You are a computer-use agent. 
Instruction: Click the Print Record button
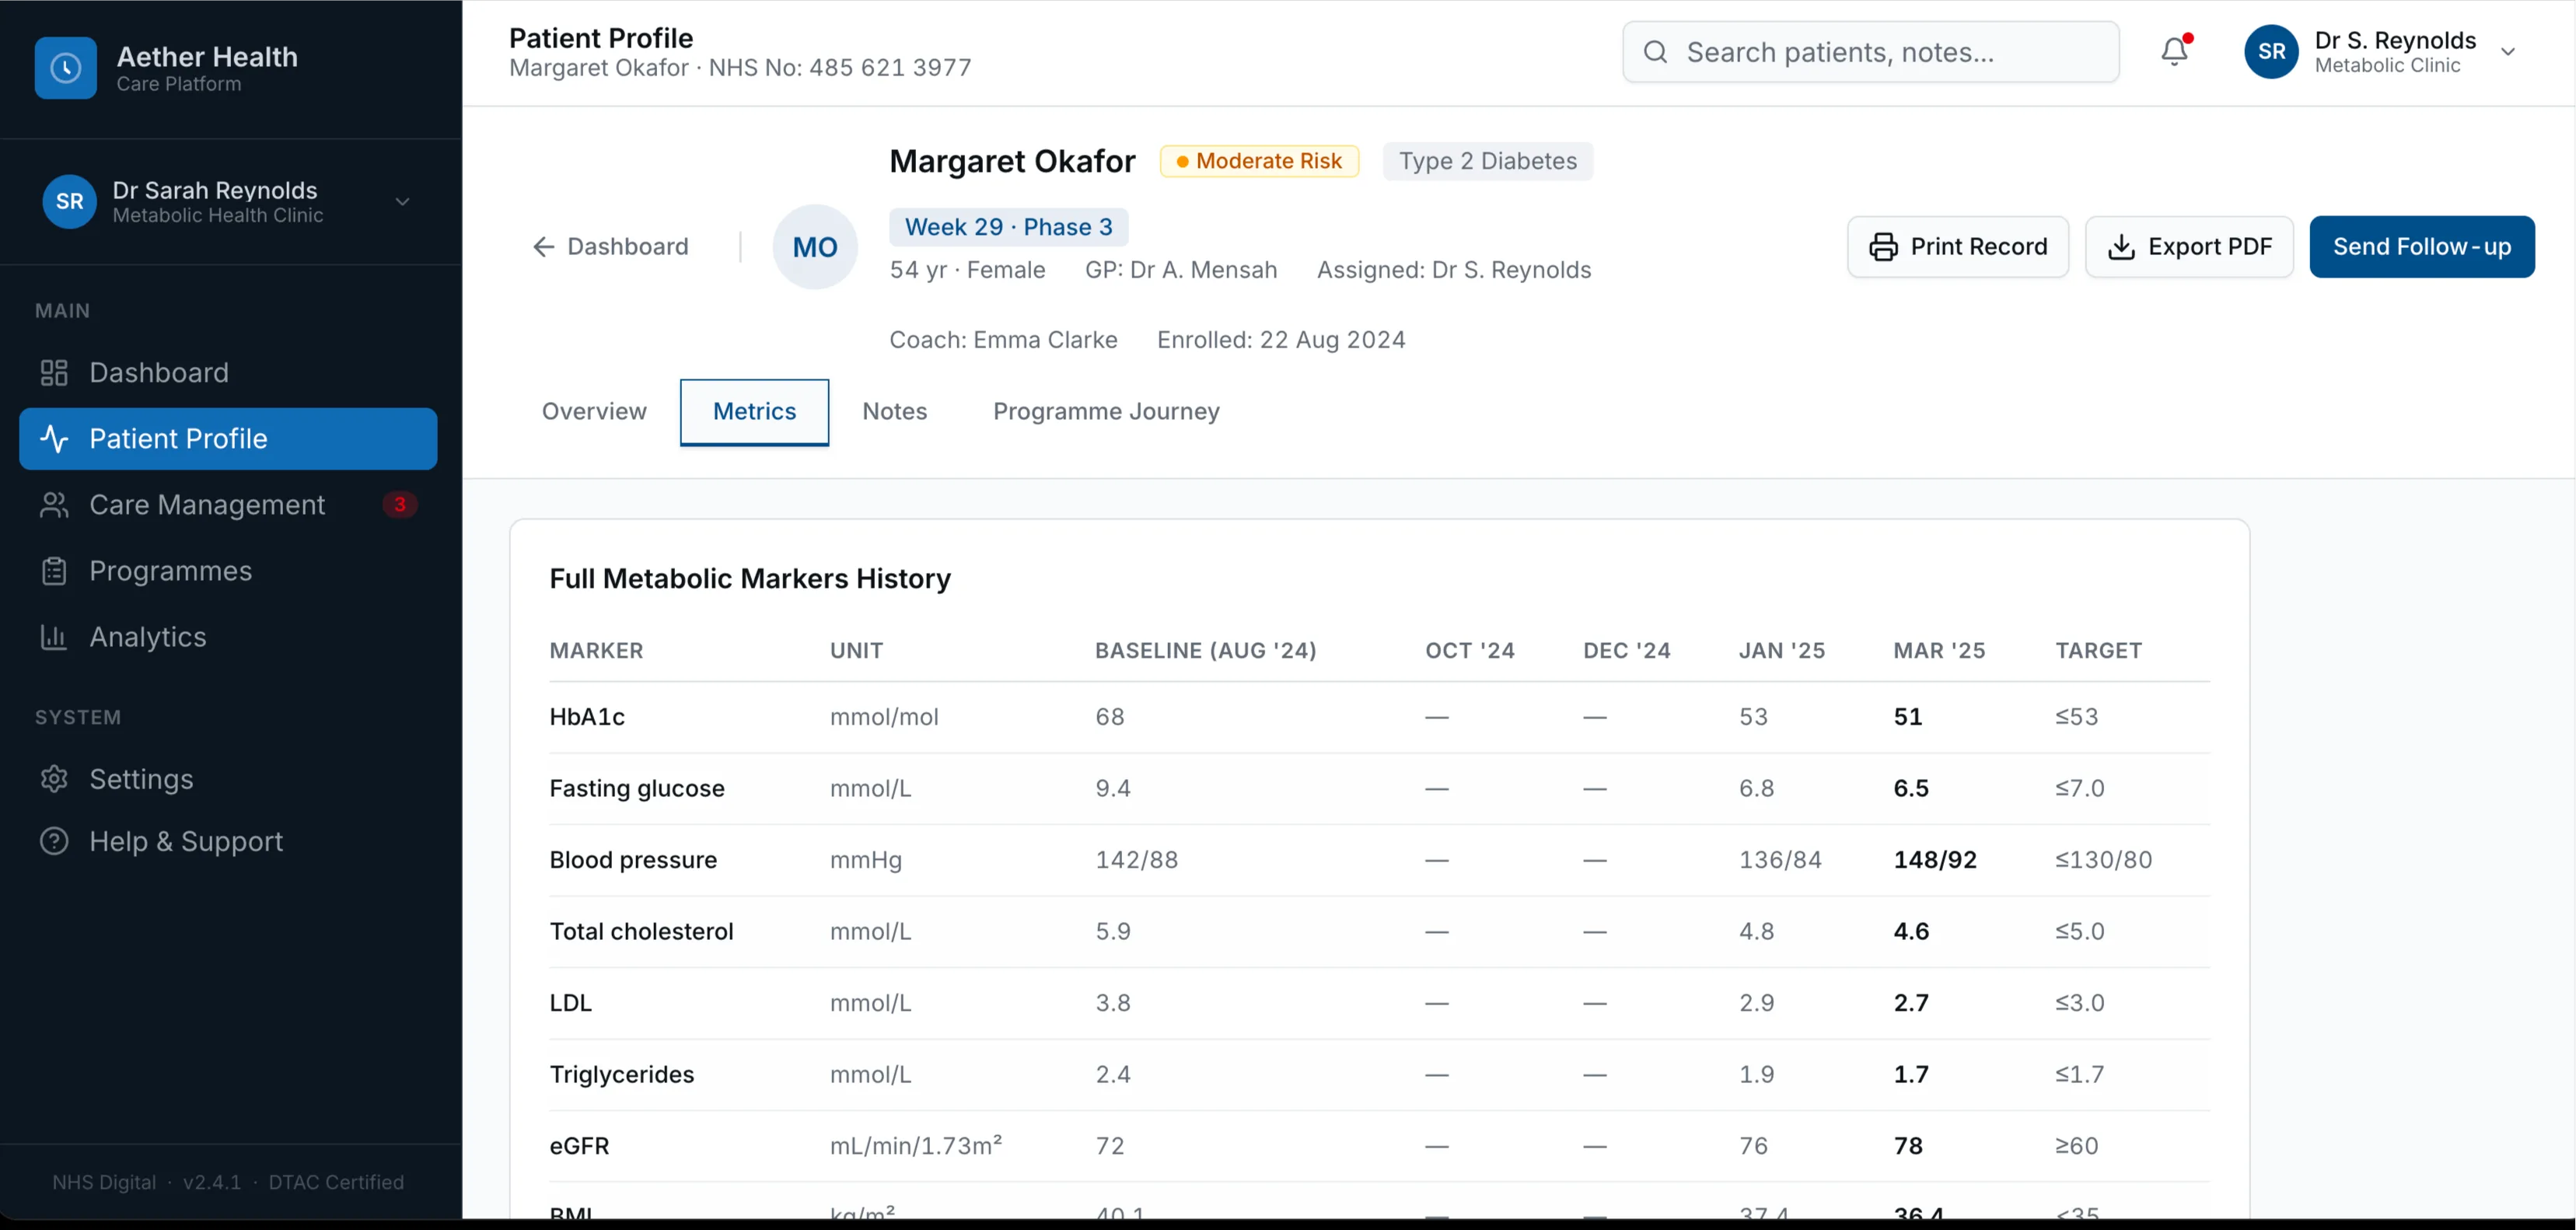click(x=1957, y=247)
